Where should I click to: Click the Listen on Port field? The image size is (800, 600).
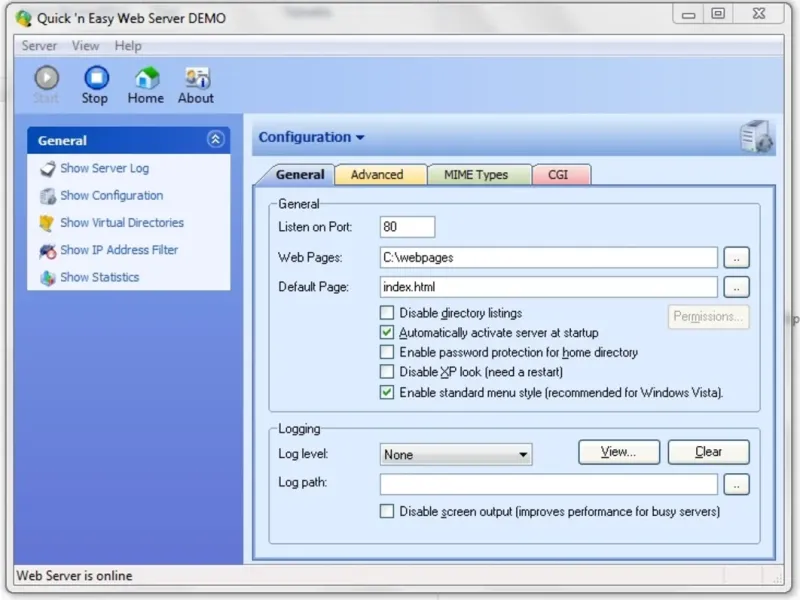[x=407, y=227]
